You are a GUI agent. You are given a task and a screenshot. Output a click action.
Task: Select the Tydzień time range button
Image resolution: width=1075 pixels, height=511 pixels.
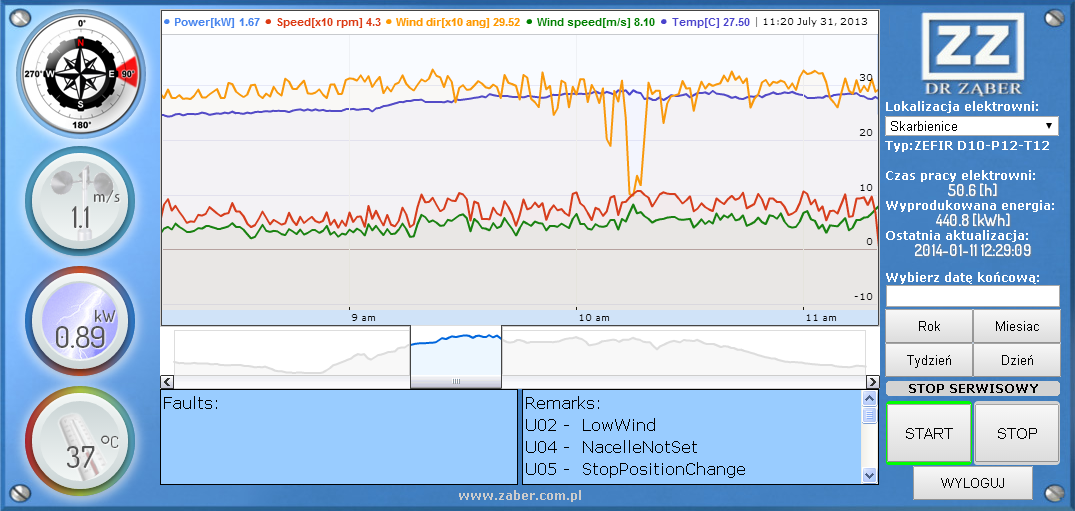point(929,360)
